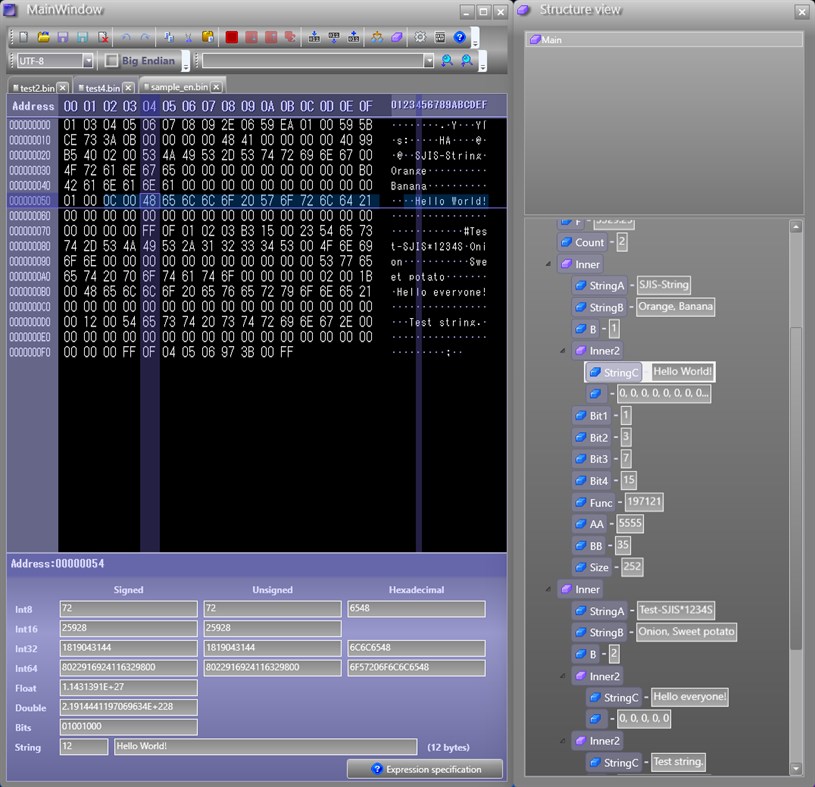The width and height of the screenshot is (815, 787).
Task: Open the help panel
Action: click(459, 37)
